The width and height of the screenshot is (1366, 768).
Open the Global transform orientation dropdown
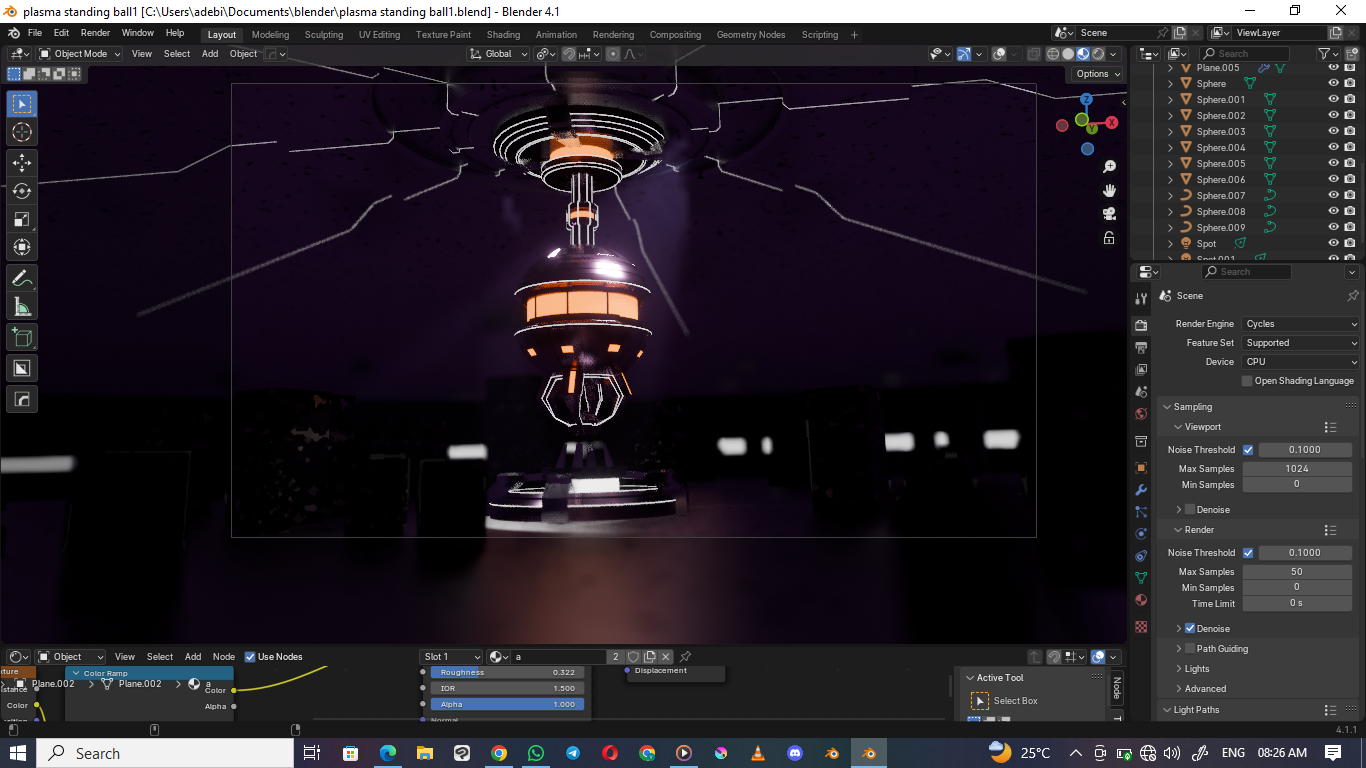tap(499, 54)
